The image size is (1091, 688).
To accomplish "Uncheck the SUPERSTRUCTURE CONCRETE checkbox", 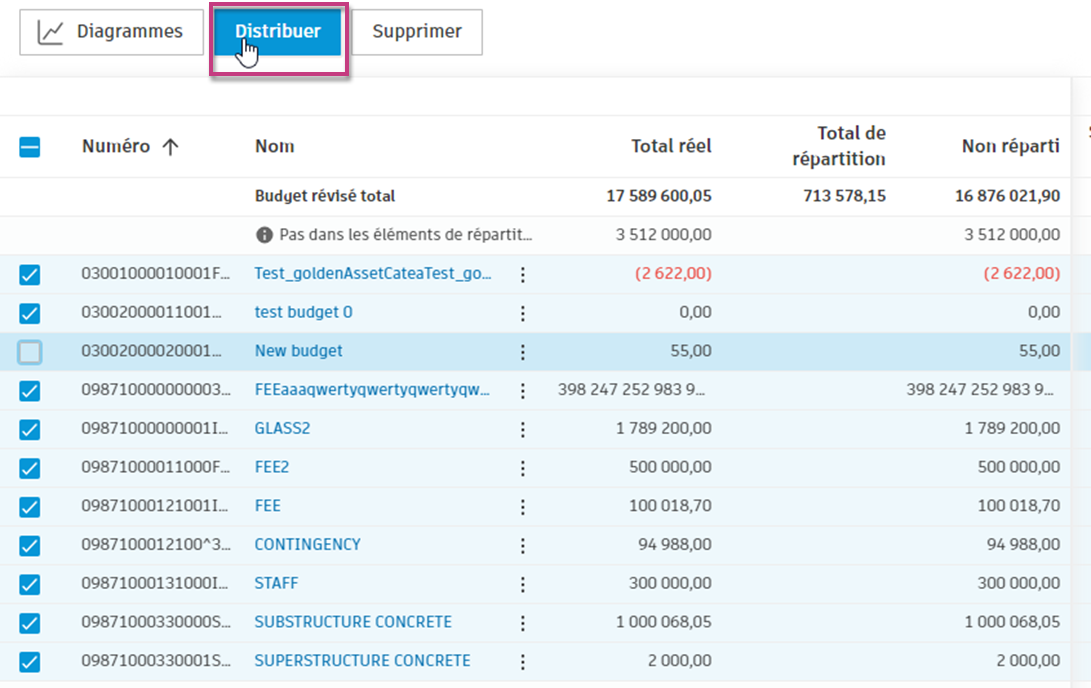I will 29,662.
